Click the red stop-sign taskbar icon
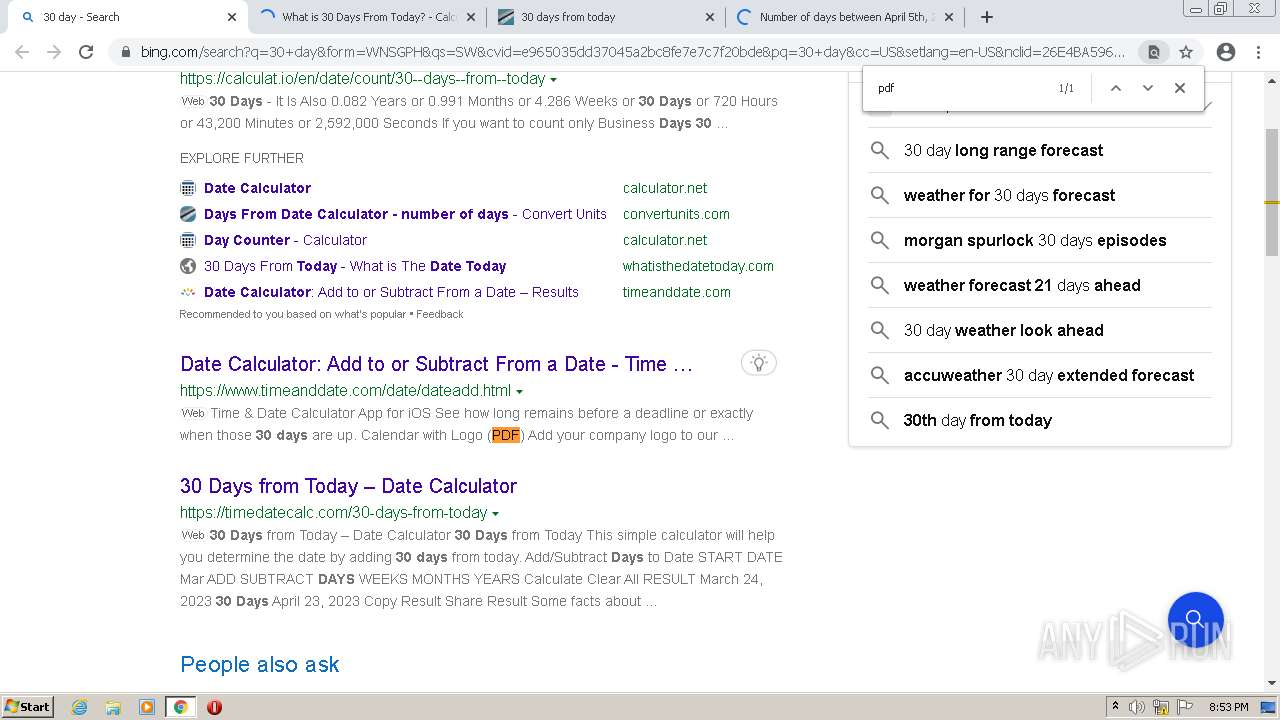The height and width of the screenshot is (720, 1280). (x=214, y=707)
